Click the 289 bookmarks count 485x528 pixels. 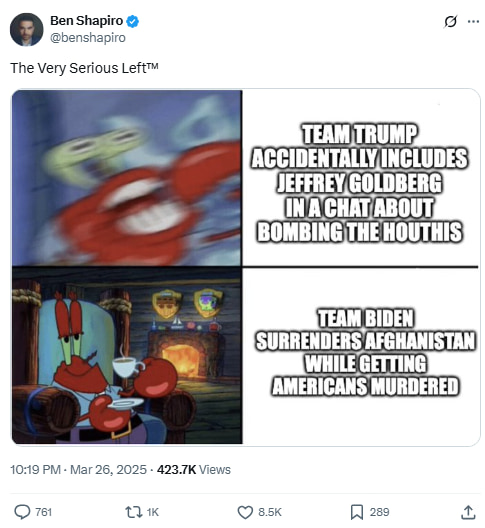[380, 512]
